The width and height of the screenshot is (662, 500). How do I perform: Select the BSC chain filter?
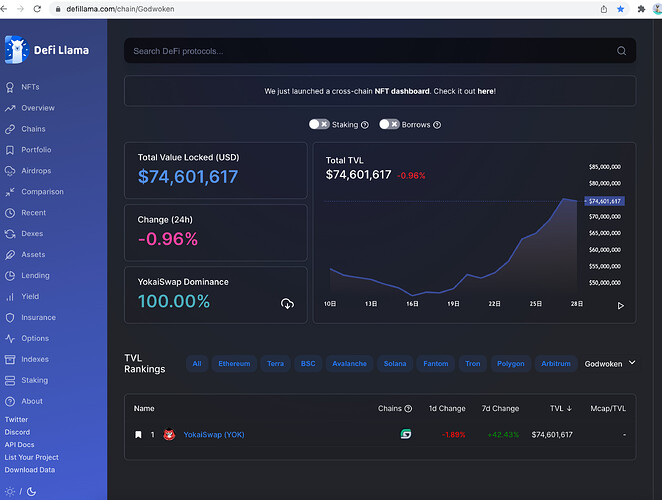308,364
